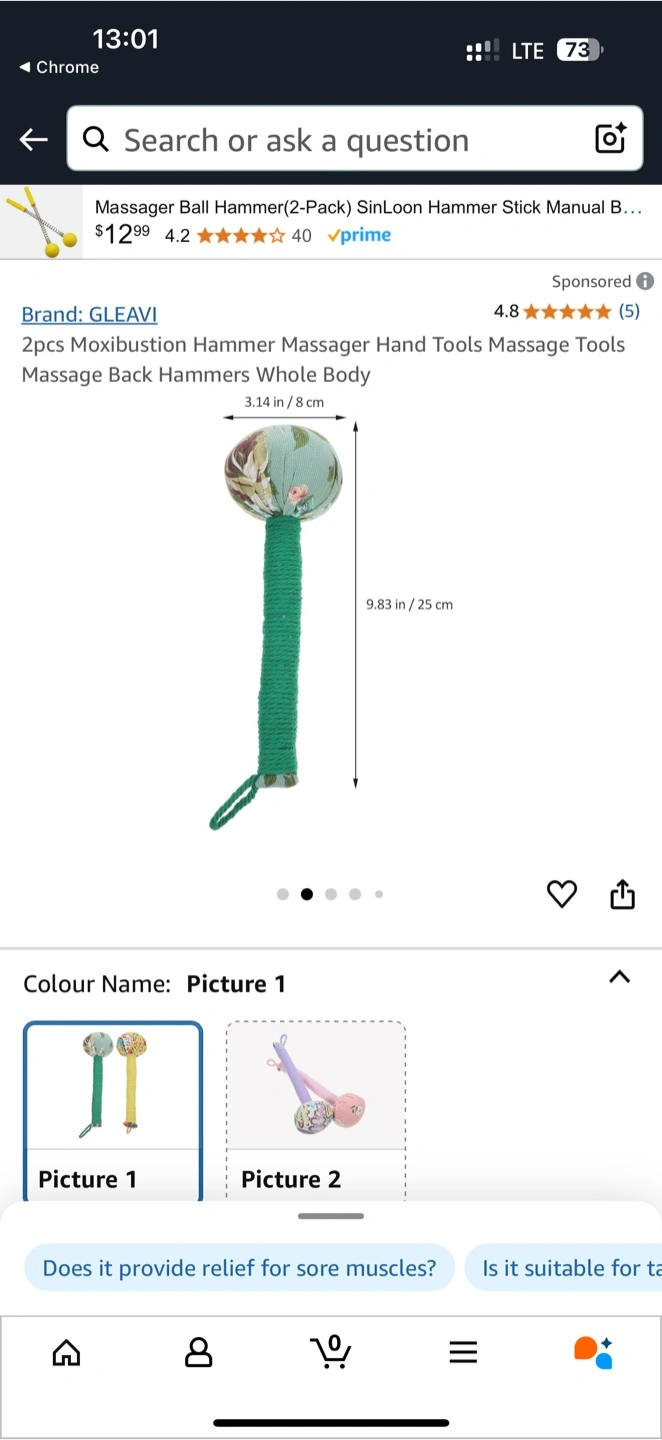Expand the bottom sheet drag handle
Image resolution: width=662 pixels, height=1440 pixels.
point(331,1216)
